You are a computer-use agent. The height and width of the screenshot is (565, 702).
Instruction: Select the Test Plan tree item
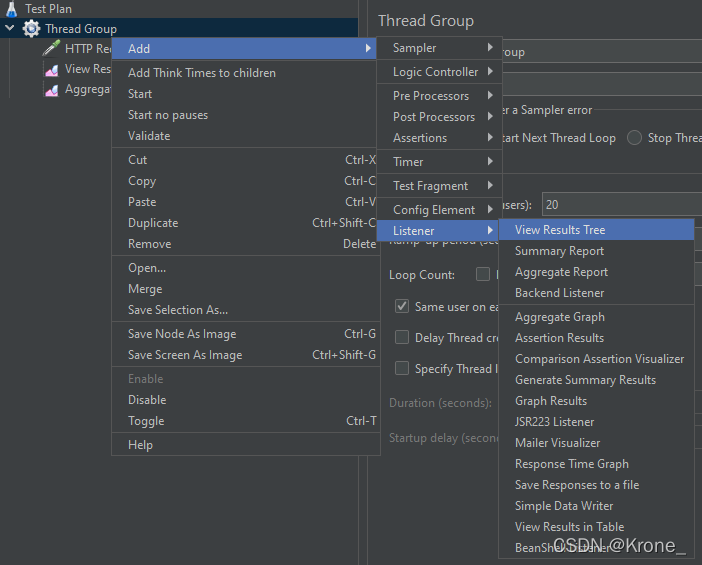pos(48,9)
